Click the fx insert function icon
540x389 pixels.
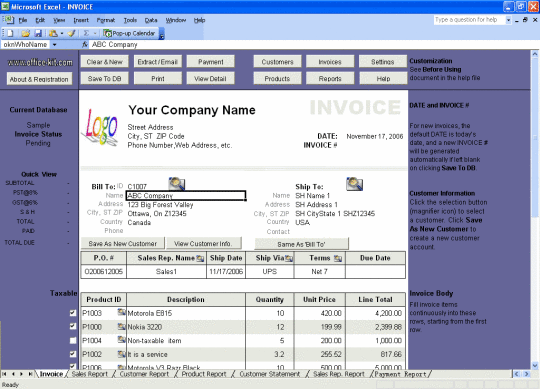[x=85, y=45]
